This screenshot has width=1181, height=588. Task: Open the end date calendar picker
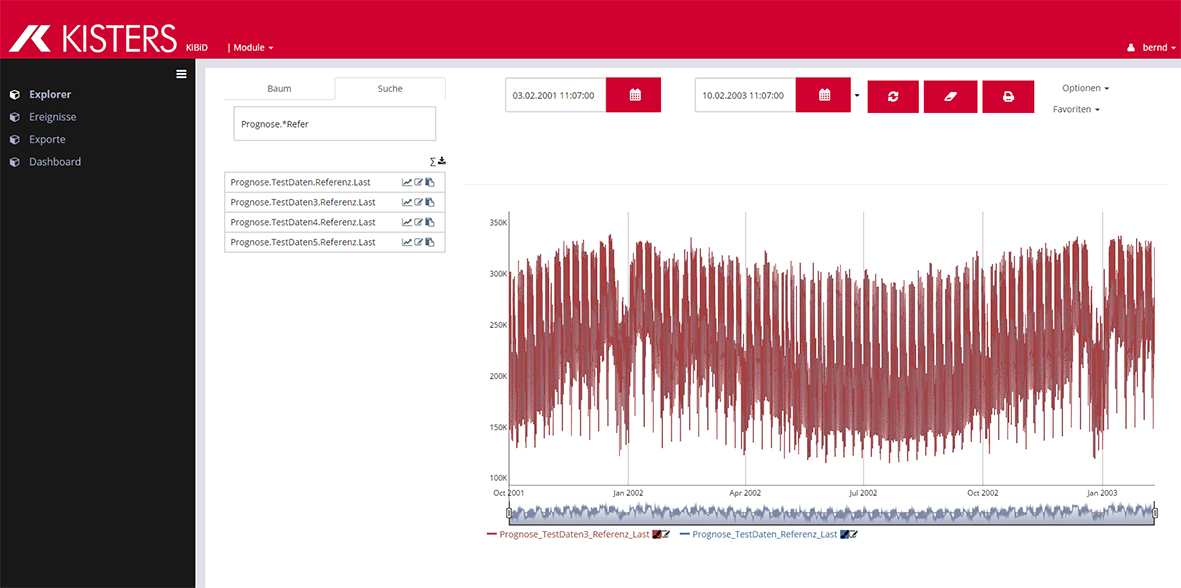point(824,95)
